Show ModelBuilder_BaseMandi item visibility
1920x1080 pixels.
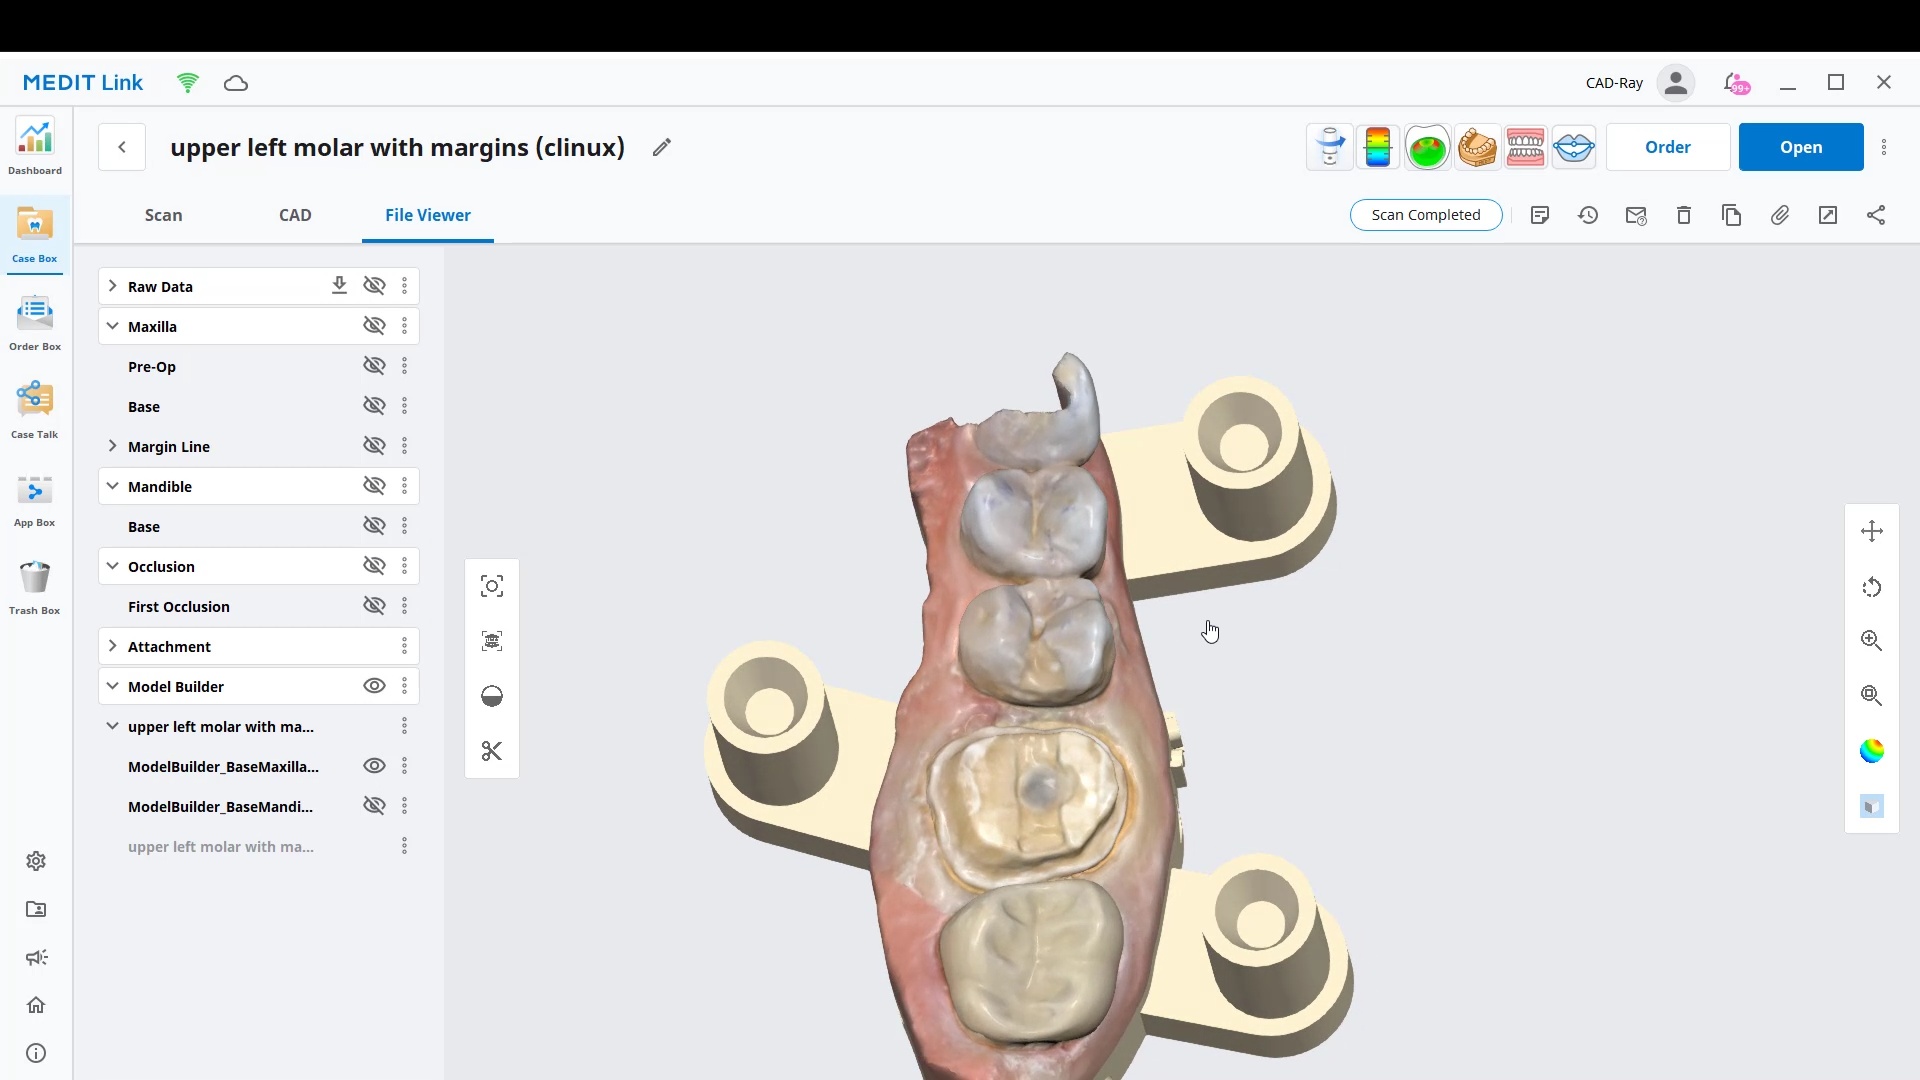point(374,806)
